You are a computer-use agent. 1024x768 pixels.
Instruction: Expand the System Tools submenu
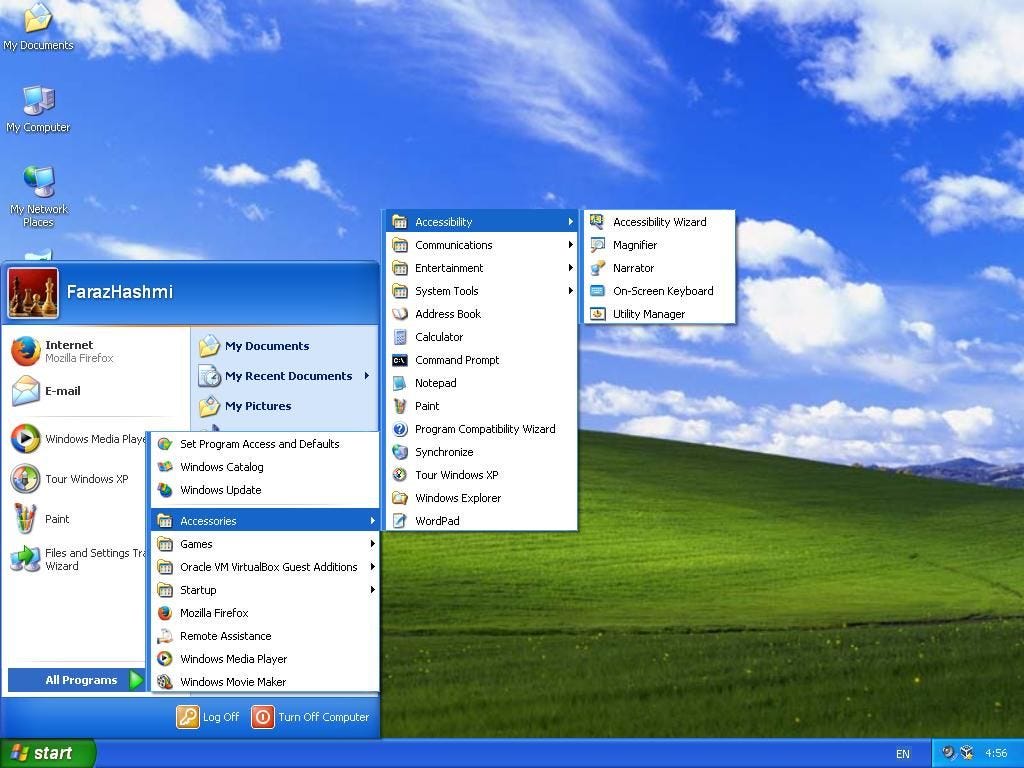tap(446, 290)
